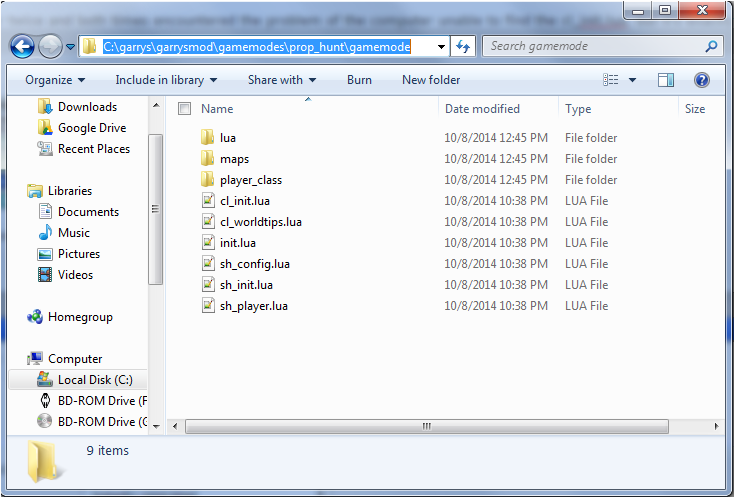
Task: Expand the view options dropdown arrow
Action: [x=634, y=80]
